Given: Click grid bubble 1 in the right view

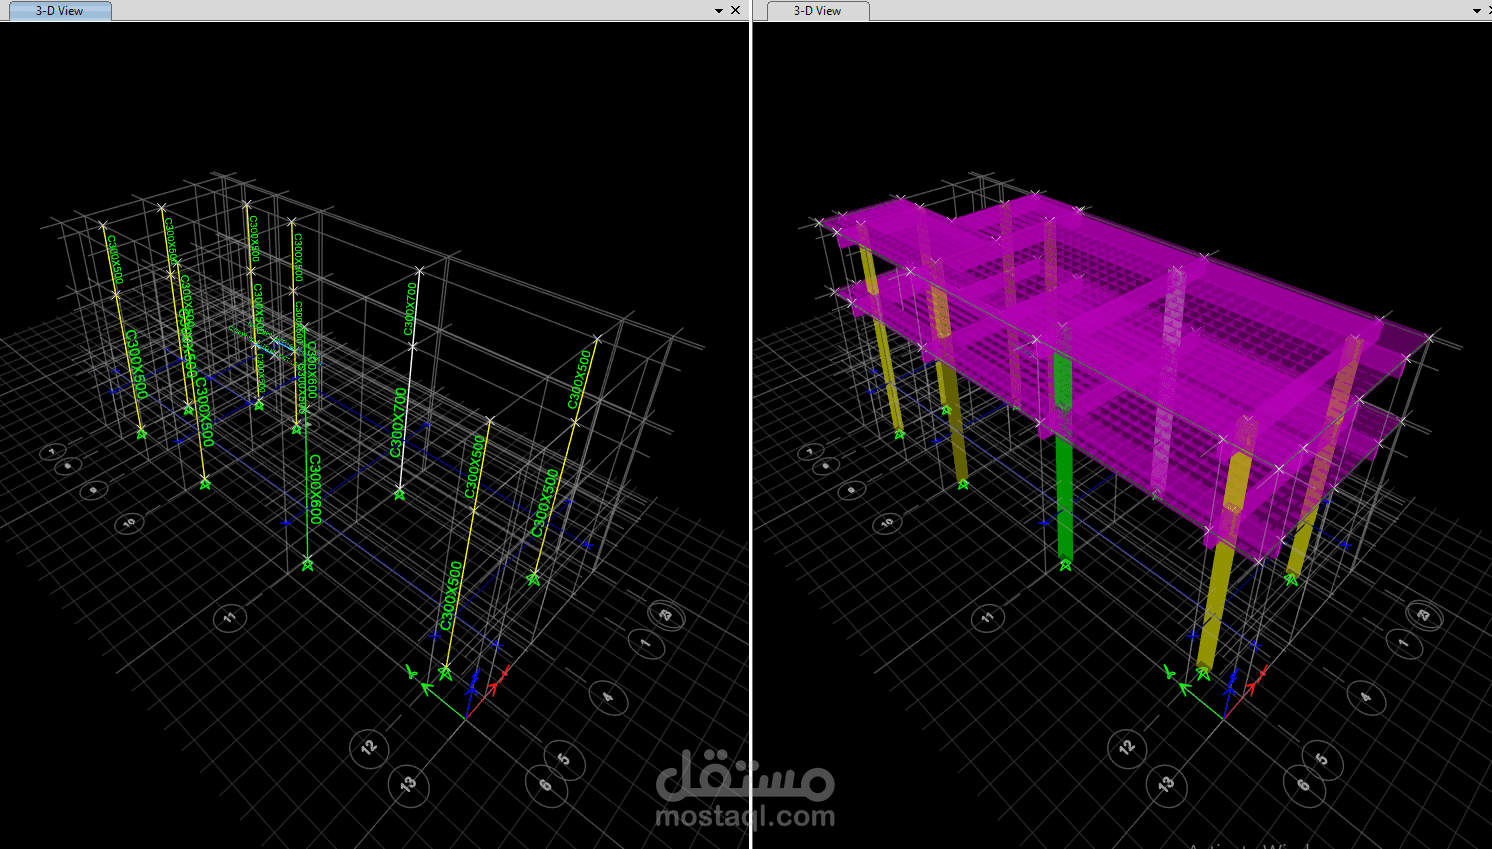Looking at the screenshot, I should tap(1403, 642).
